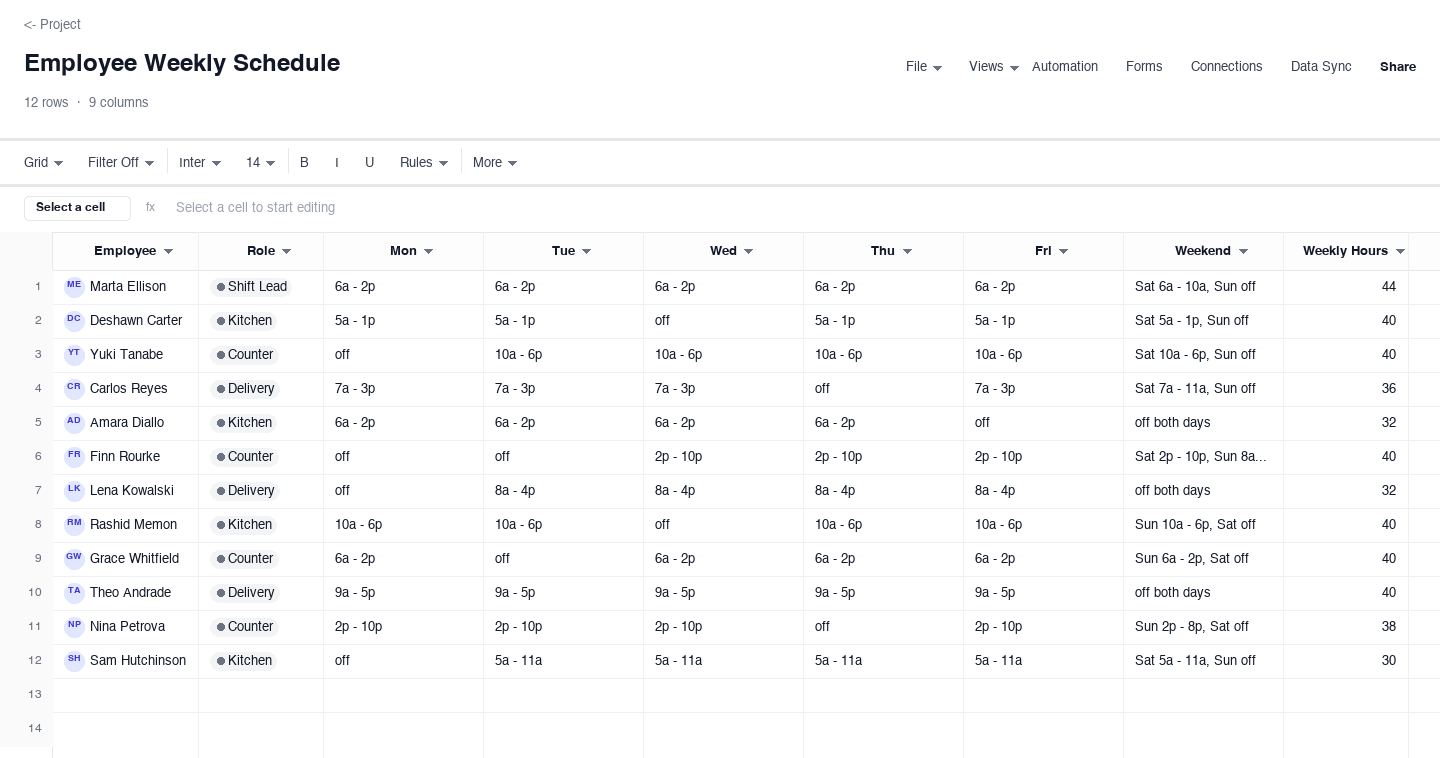The image size is (1440, 758).
Task: Click the Share button
Action: (1398, 67)
